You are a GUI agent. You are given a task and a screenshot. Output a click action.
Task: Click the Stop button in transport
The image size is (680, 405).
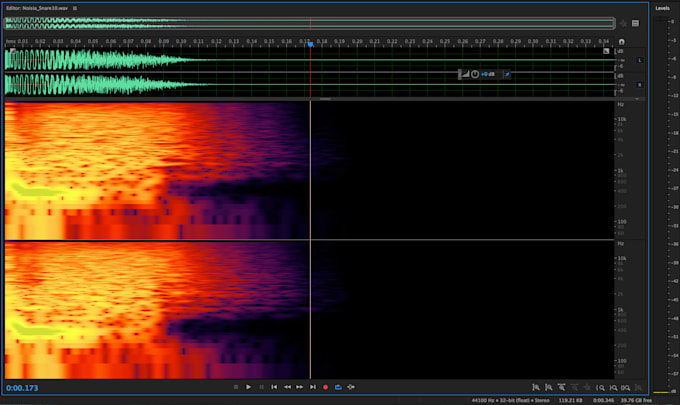[x=236, y=387]
